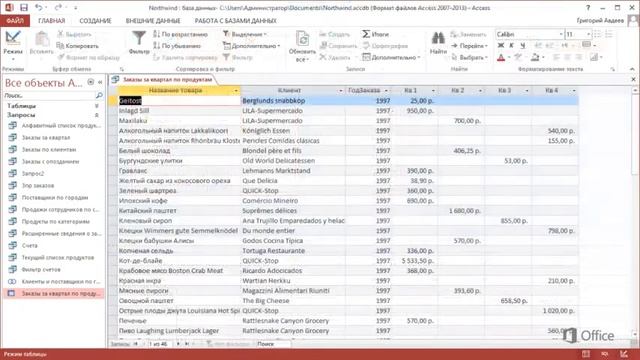The height and width of the screenshot is (360, 640).
Task: Click the navigation pane search field
Action: click(x=49, y=96)
